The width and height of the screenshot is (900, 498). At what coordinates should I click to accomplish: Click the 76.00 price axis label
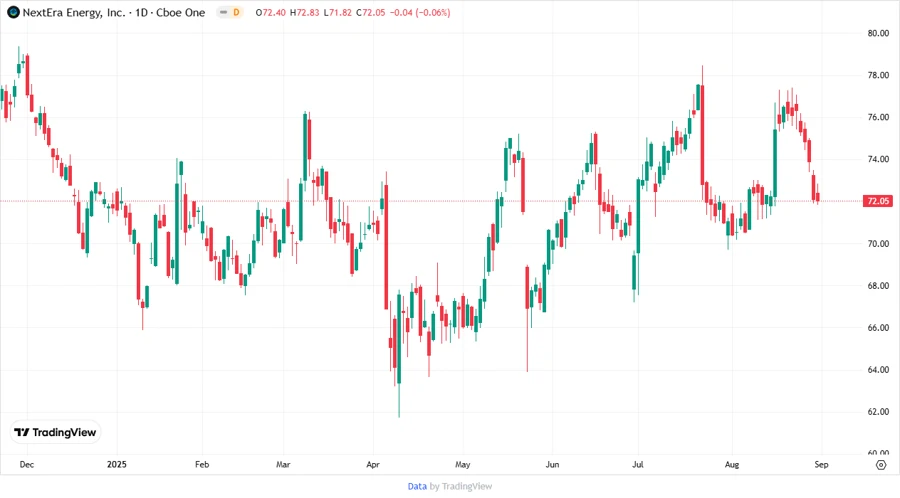pos(878,117)
